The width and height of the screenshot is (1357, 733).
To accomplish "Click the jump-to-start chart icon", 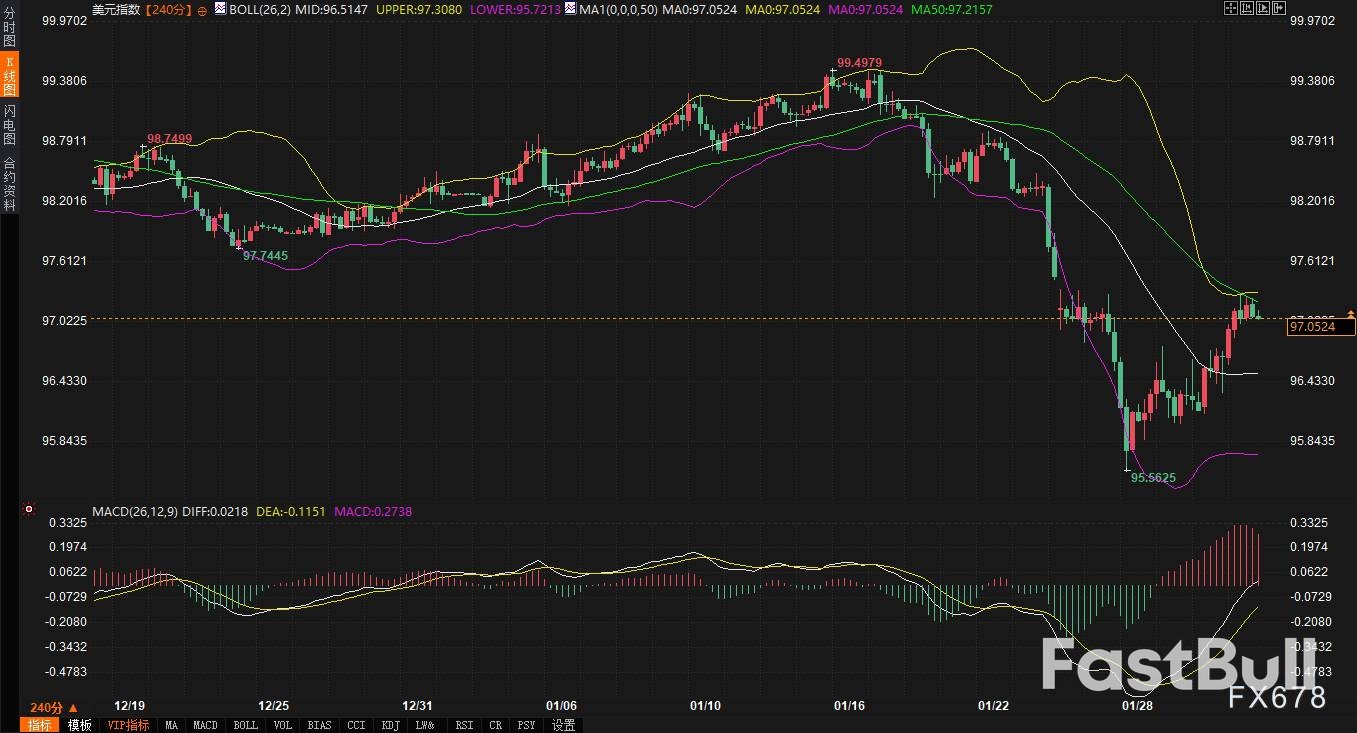I will tap(1245, 8).
